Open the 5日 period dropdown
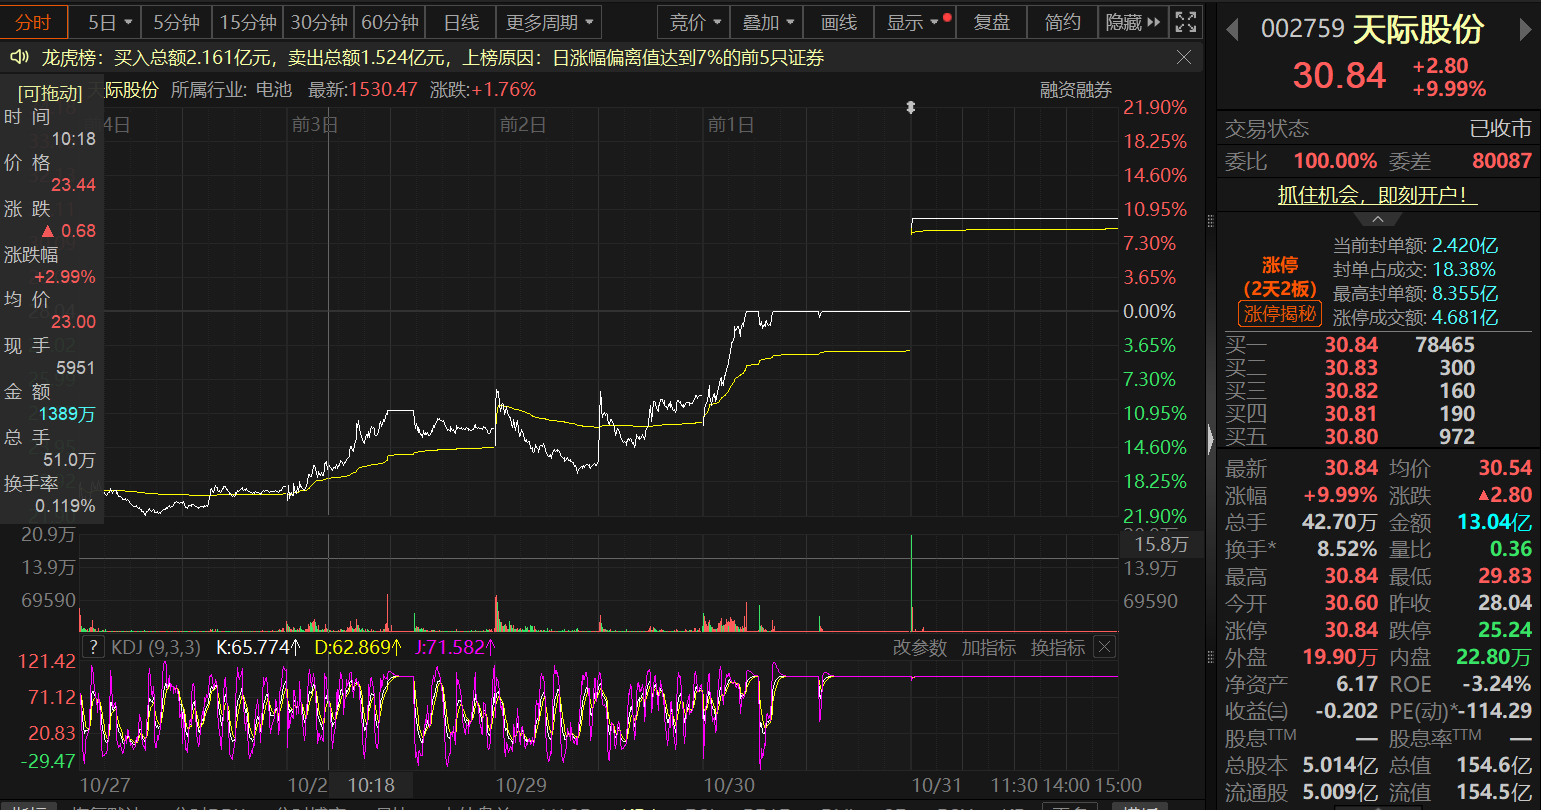1541x810 pixels. 109,22
